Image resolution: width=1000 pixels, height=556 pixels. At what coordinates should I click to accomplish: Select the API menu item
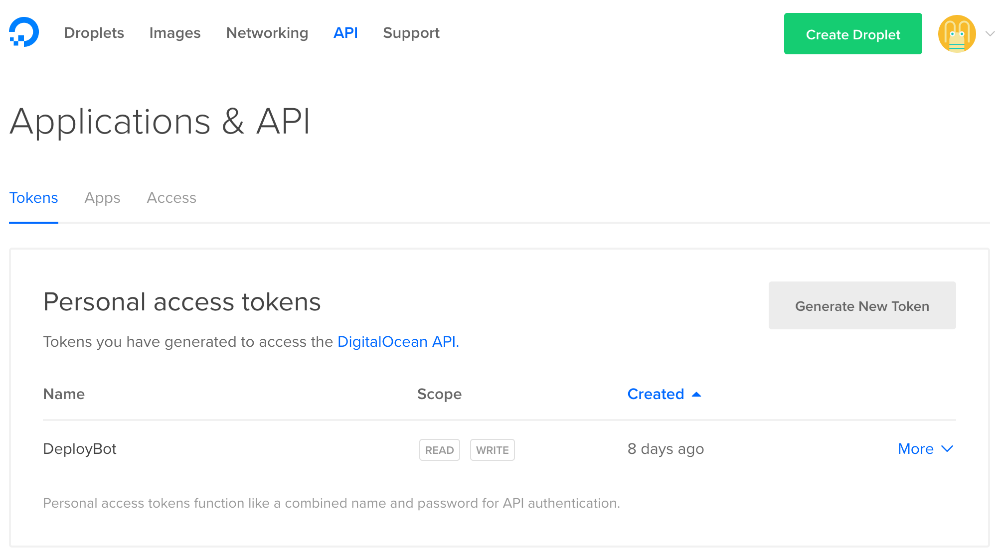pyautogui.click(x=346, y=33)
